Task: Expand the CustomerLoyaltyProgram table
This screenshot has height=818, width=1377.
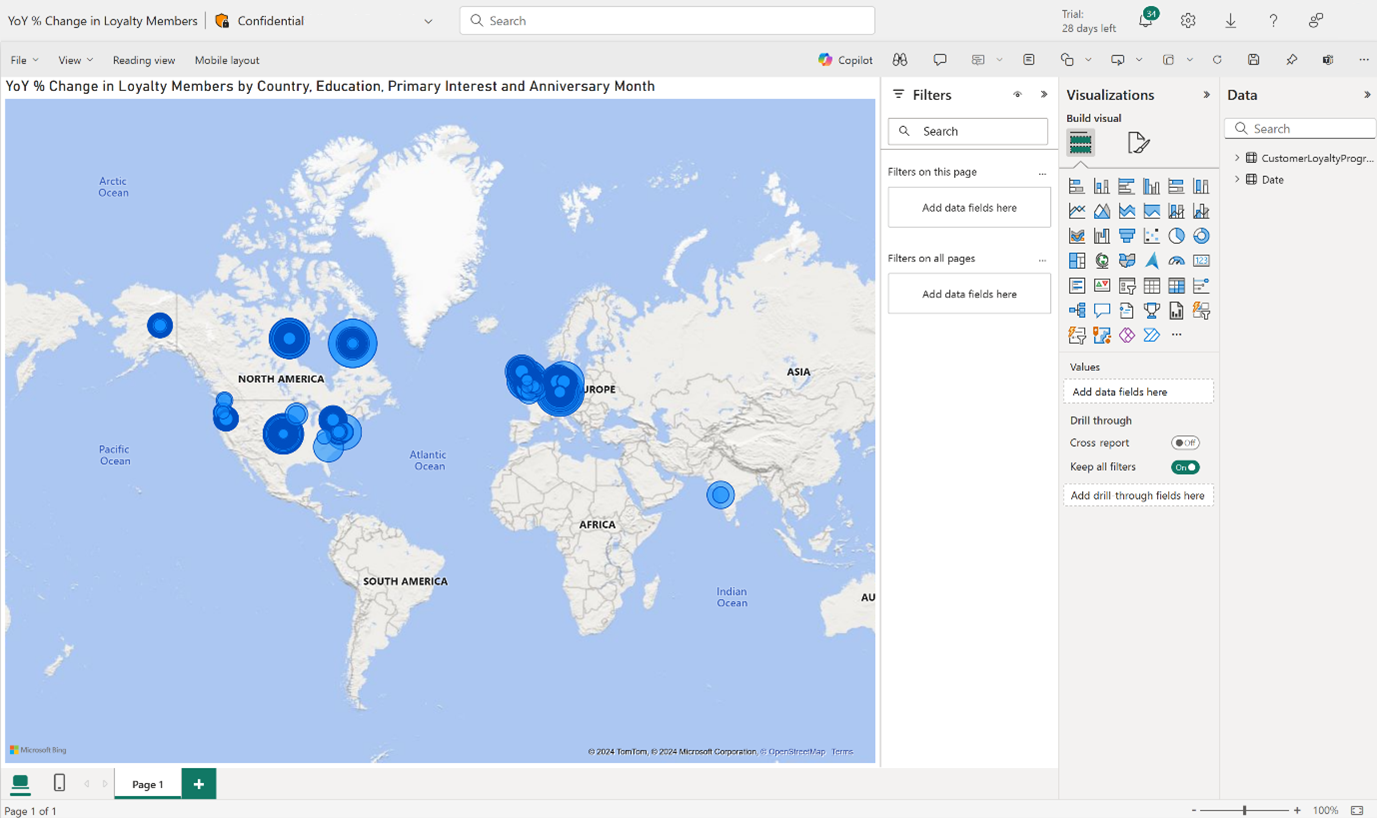Action: (x=1237, y=158)
